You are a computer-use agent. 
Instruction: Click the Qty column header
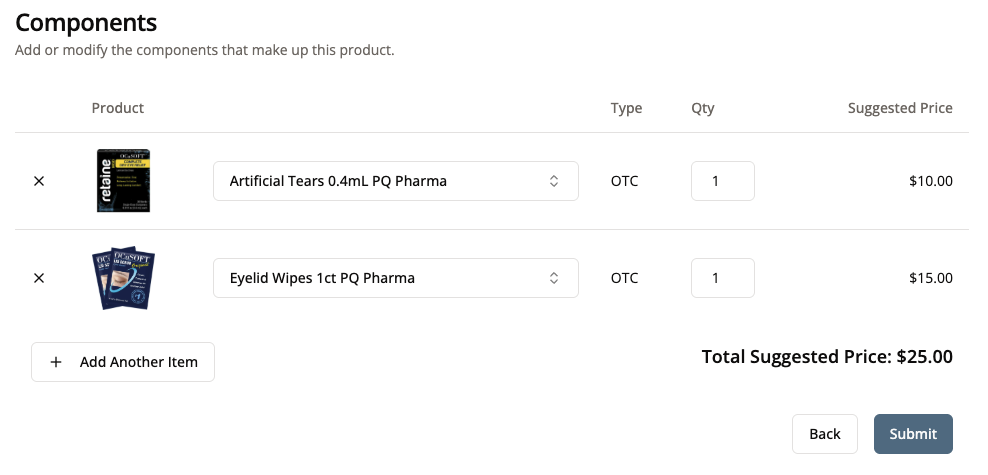(703, 108)
